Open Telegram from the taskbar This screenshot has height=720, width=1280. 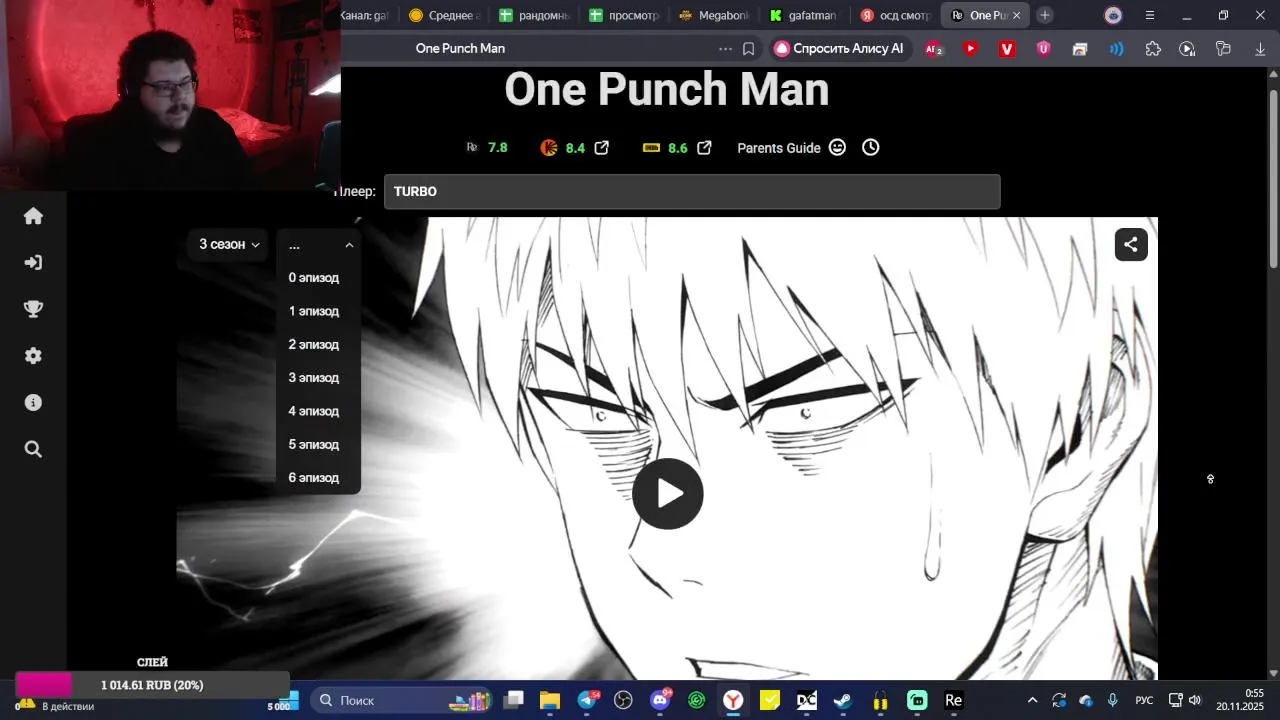[588, 700]
